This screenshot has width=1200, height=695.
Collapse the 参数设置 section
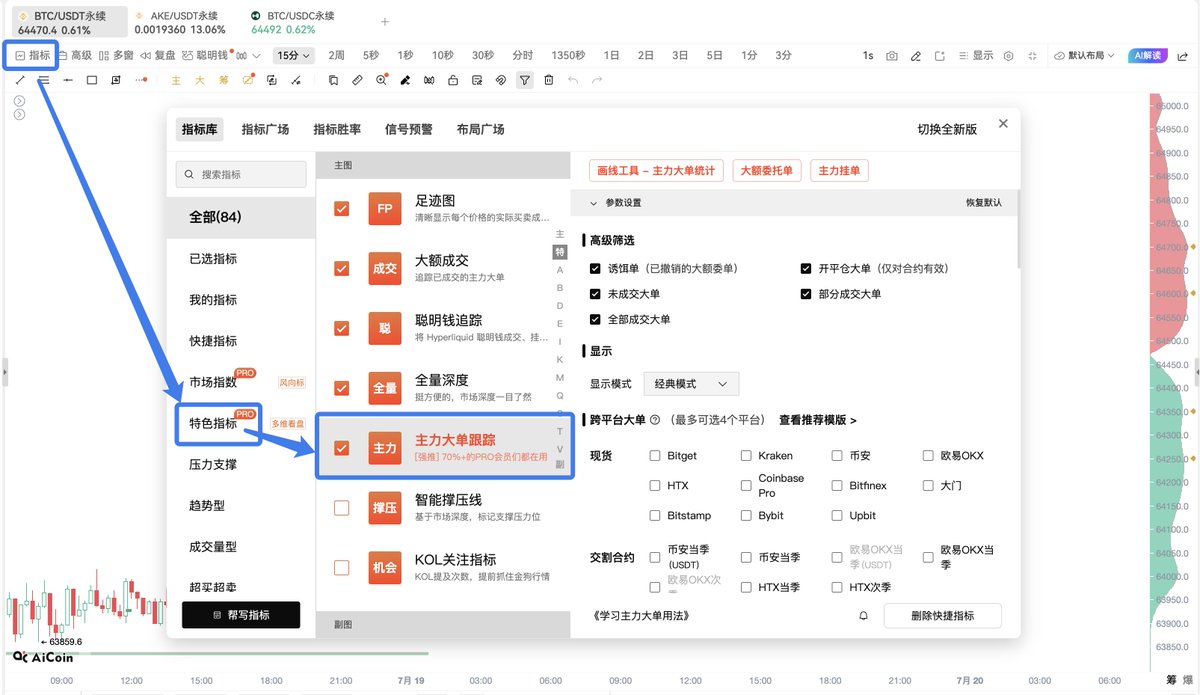593,203
